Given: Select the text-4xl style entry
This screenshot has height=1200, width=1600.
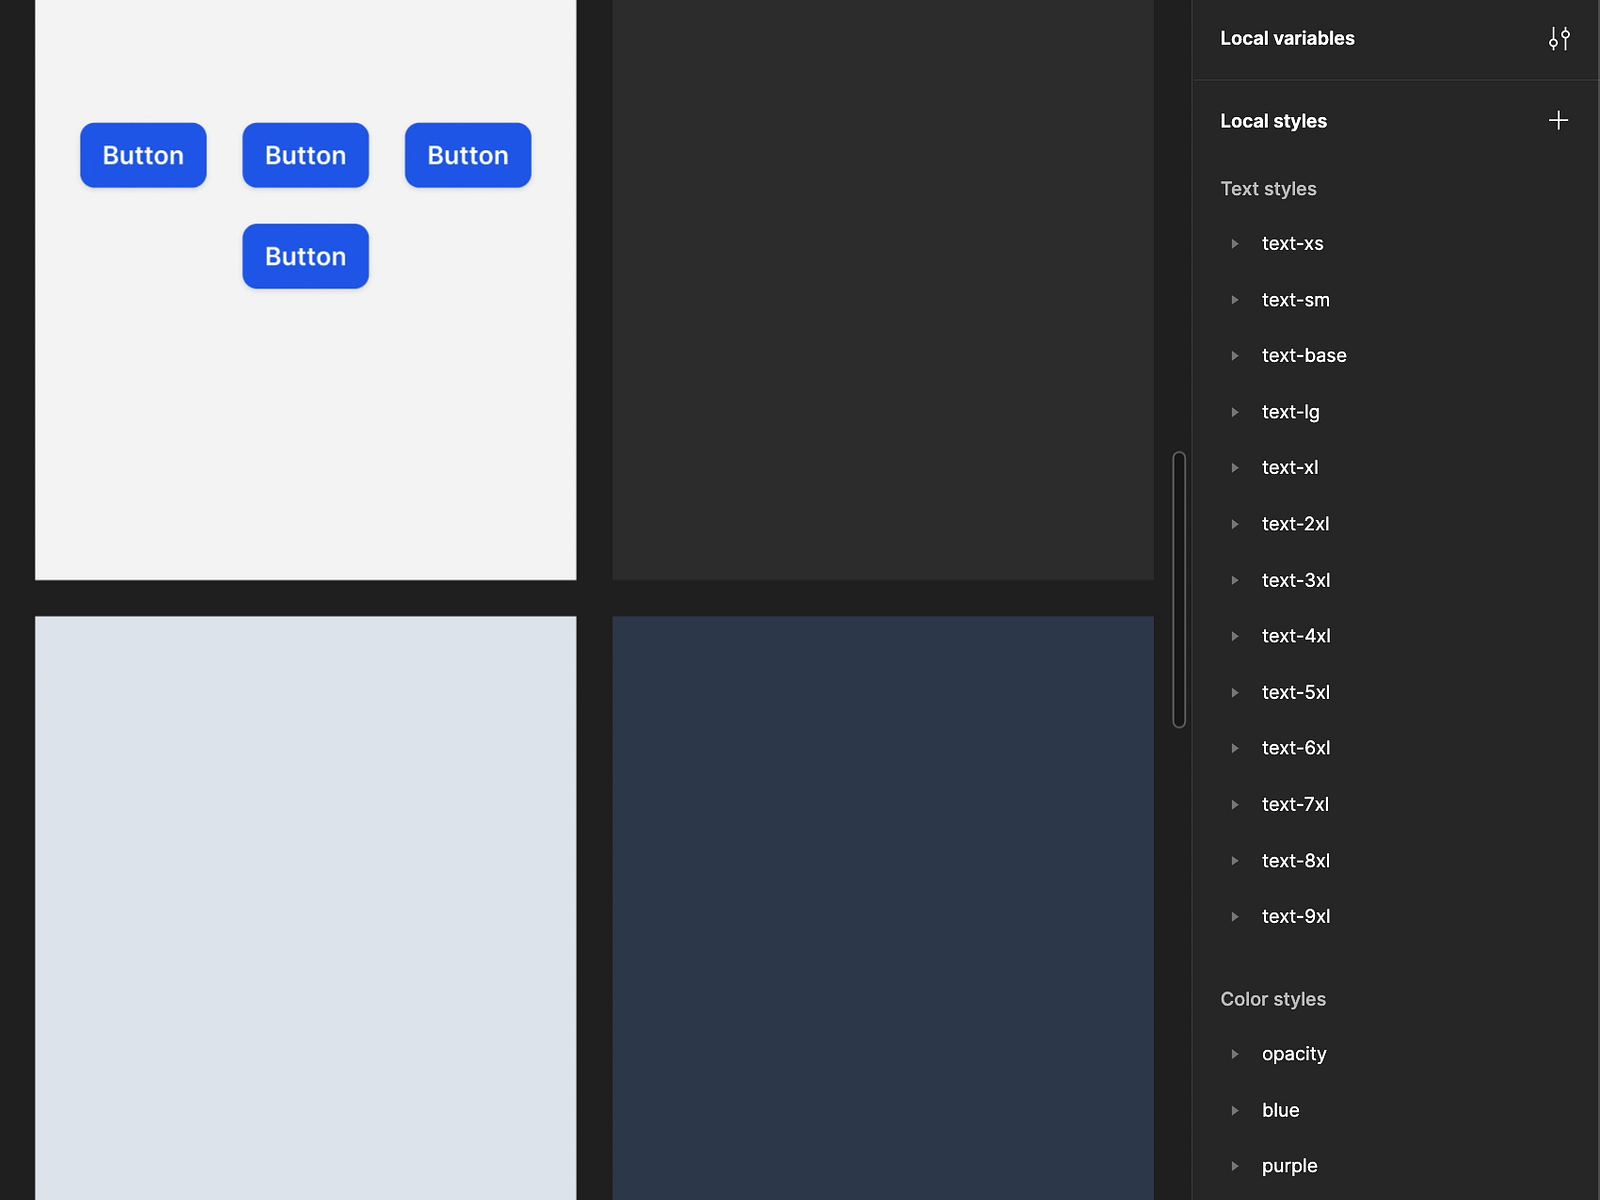Looking at the screenshot, I should pyautogui.click(x=1295, y=635).
